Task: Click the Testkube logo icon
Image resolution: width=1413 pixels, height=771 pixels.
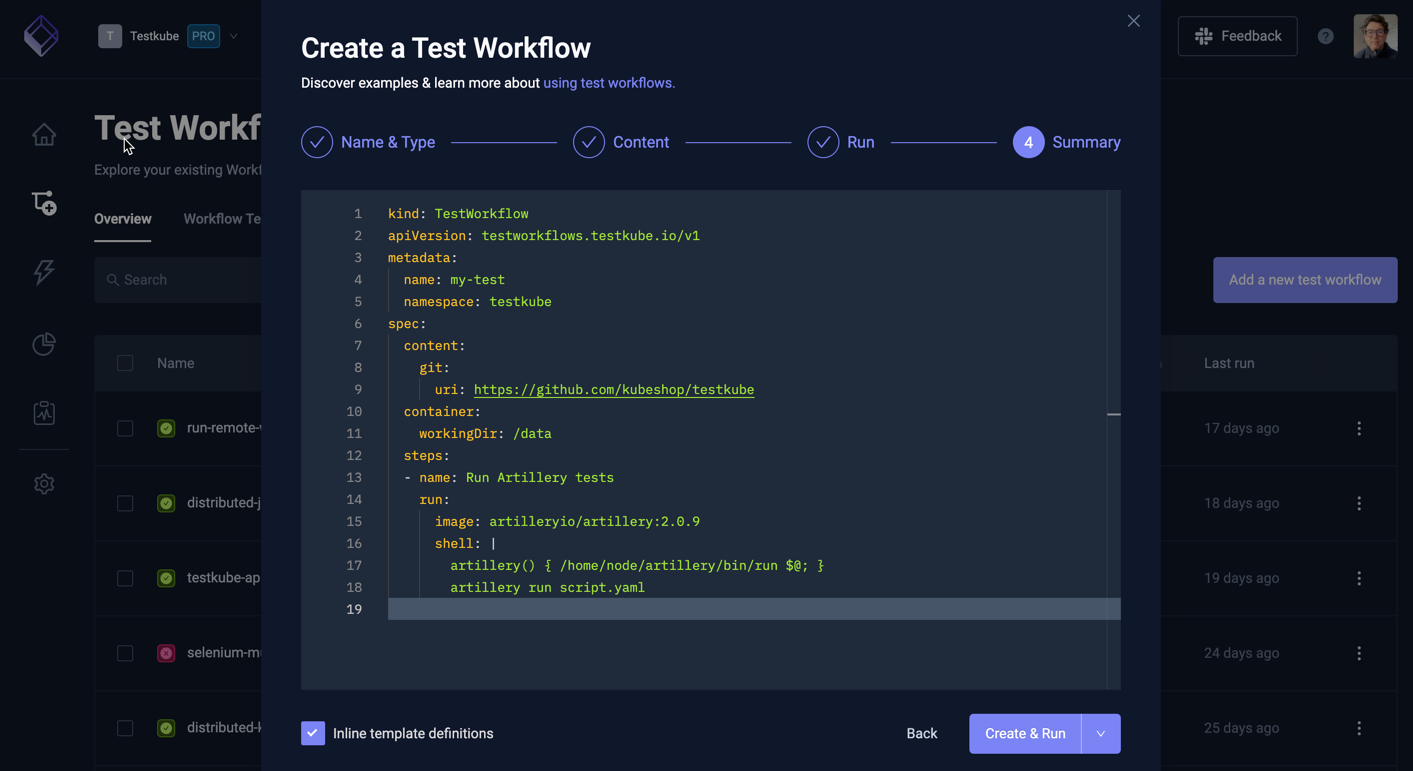Action: click(x=41, y=36)
